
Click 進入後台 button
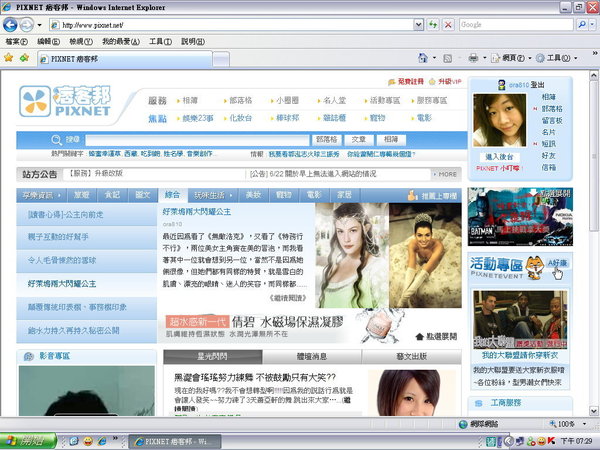coord(499,157)
